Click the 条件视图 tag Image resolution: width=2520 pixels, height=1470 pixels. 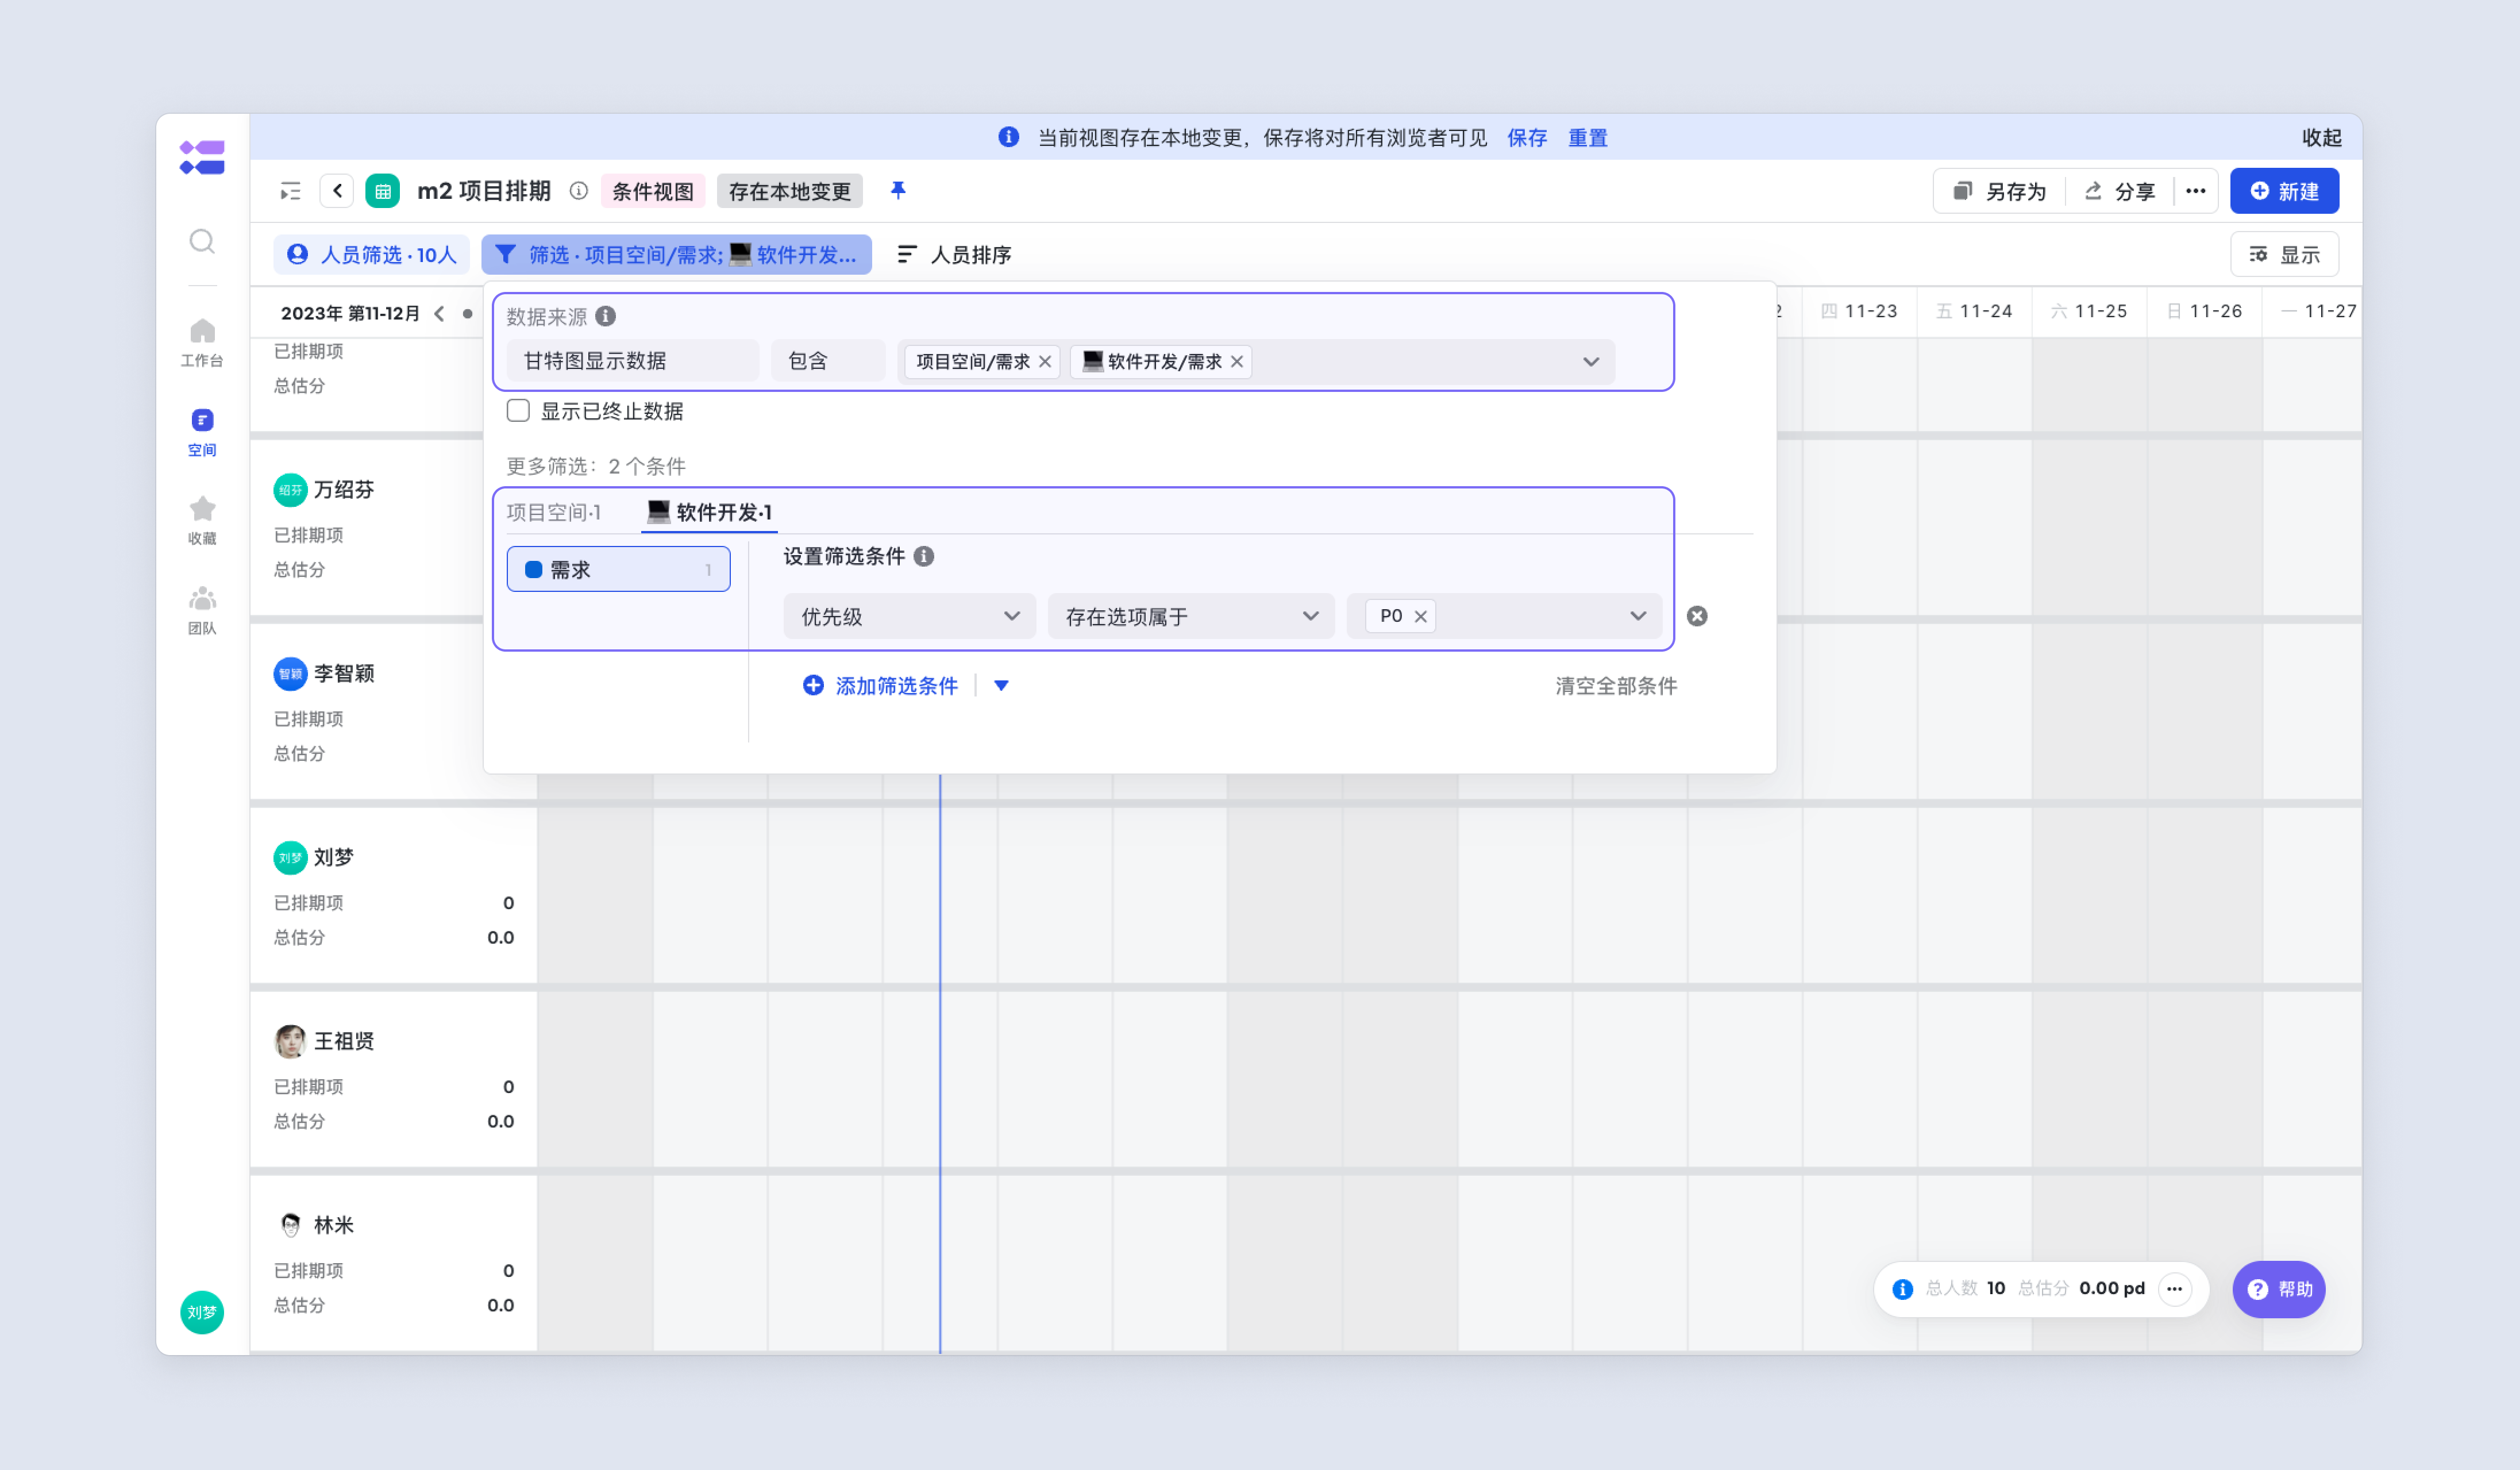653,191
